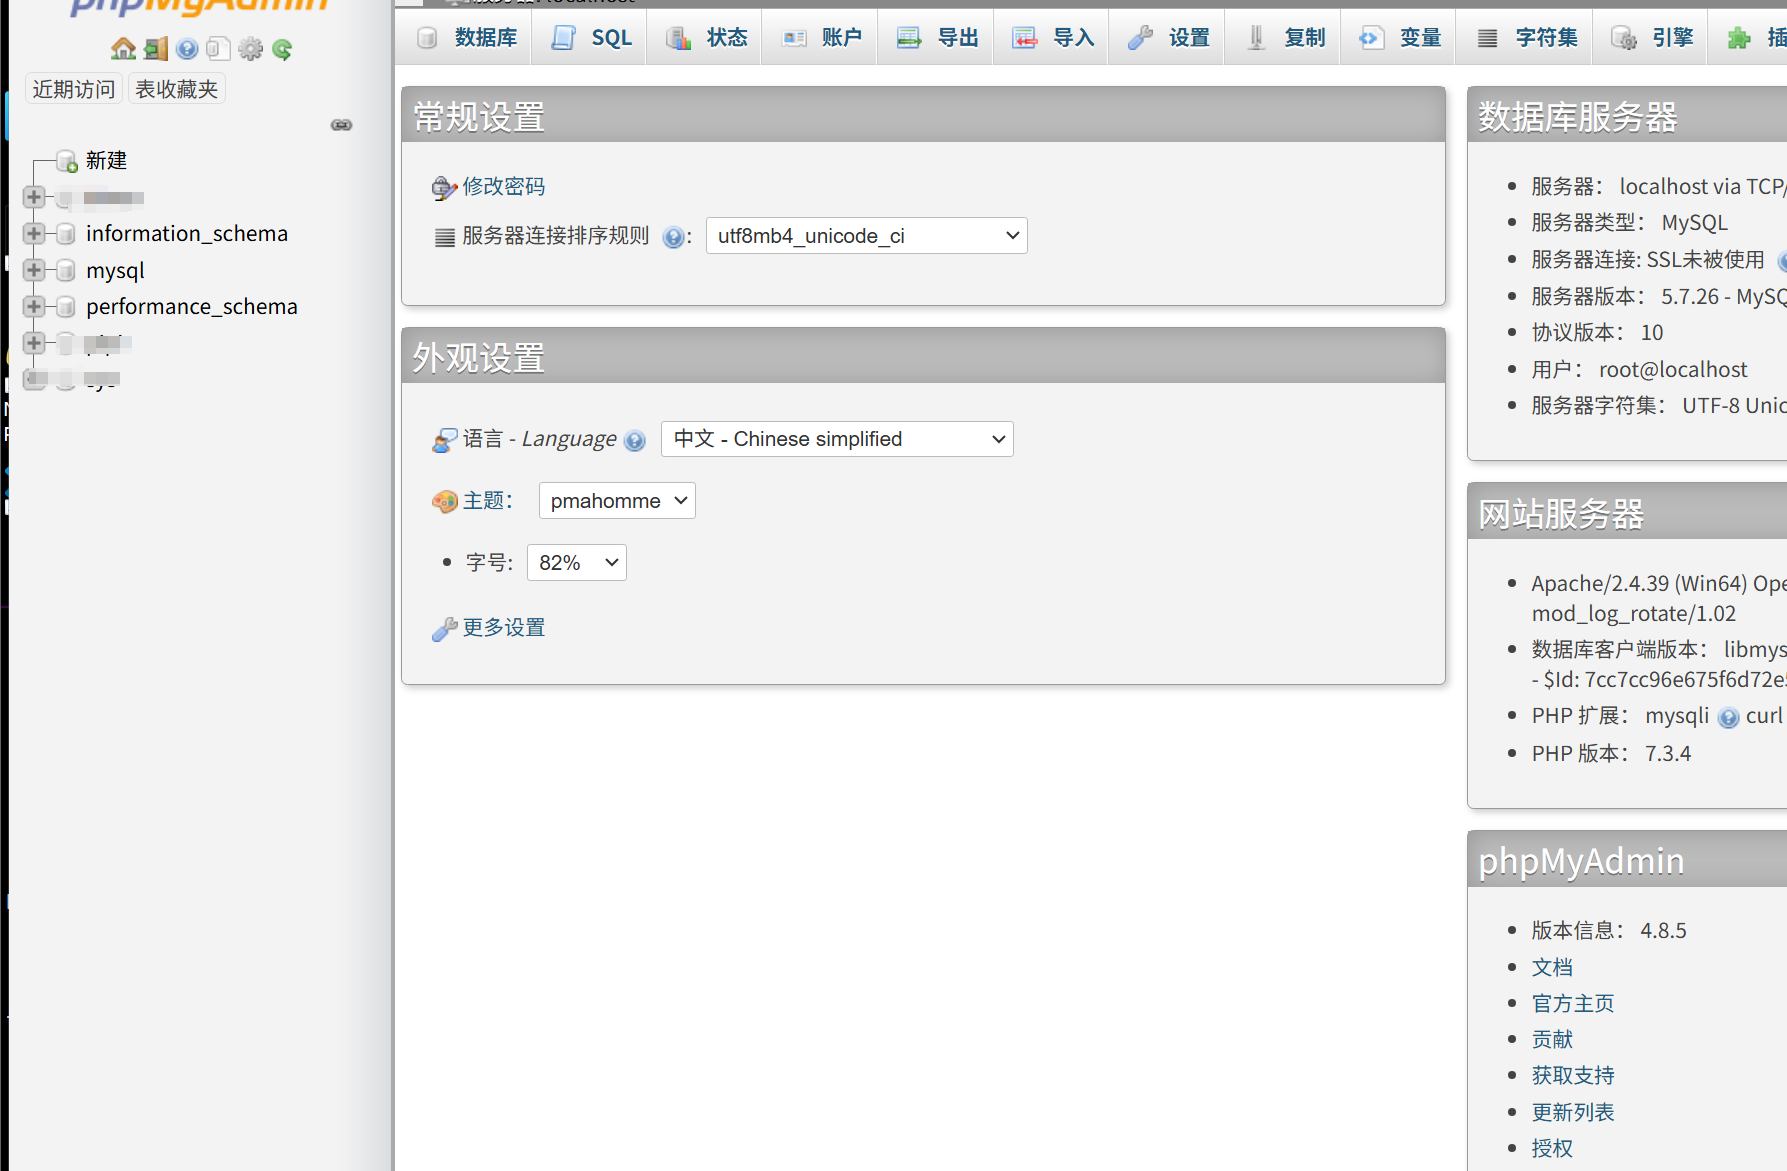Click the mysqli extension help icon
The image size is (1787, 1171).
pyautogui.click(x=1729, y=717)
